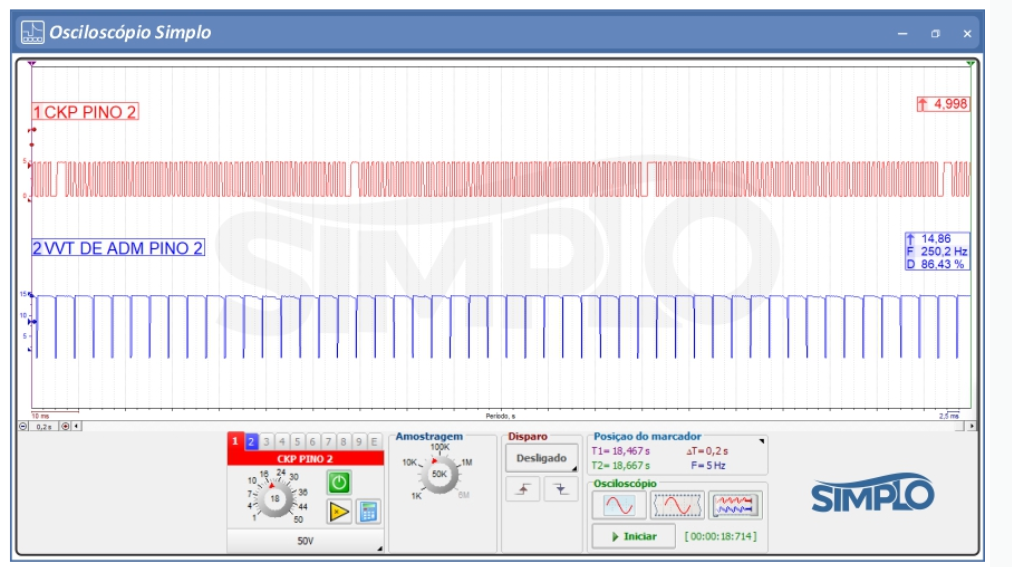The width and height of the screenshot is (1012, 567).
Task: Toggle channel power green button
Action: [339, 482]
